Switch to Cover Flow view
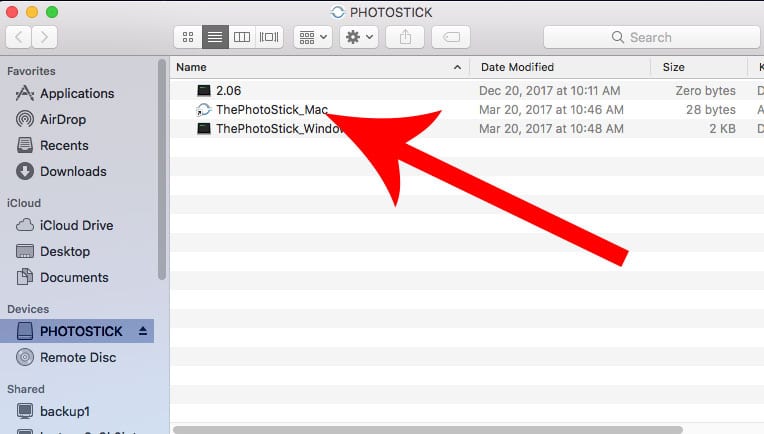Viewport: 764px width, 434px height. point(268,37)
